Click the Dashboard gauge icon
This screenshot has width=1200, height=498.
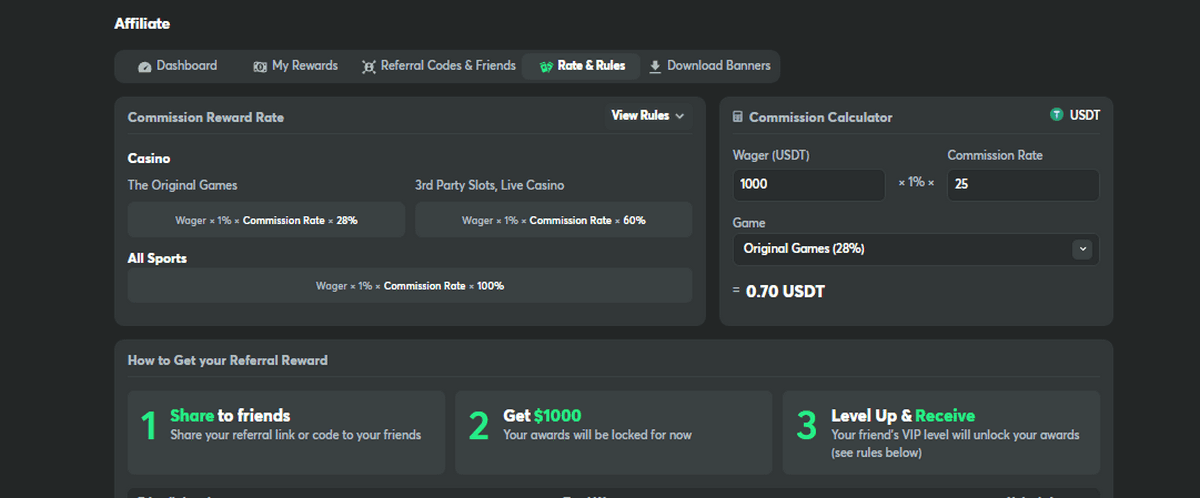[x=144, y=67]
